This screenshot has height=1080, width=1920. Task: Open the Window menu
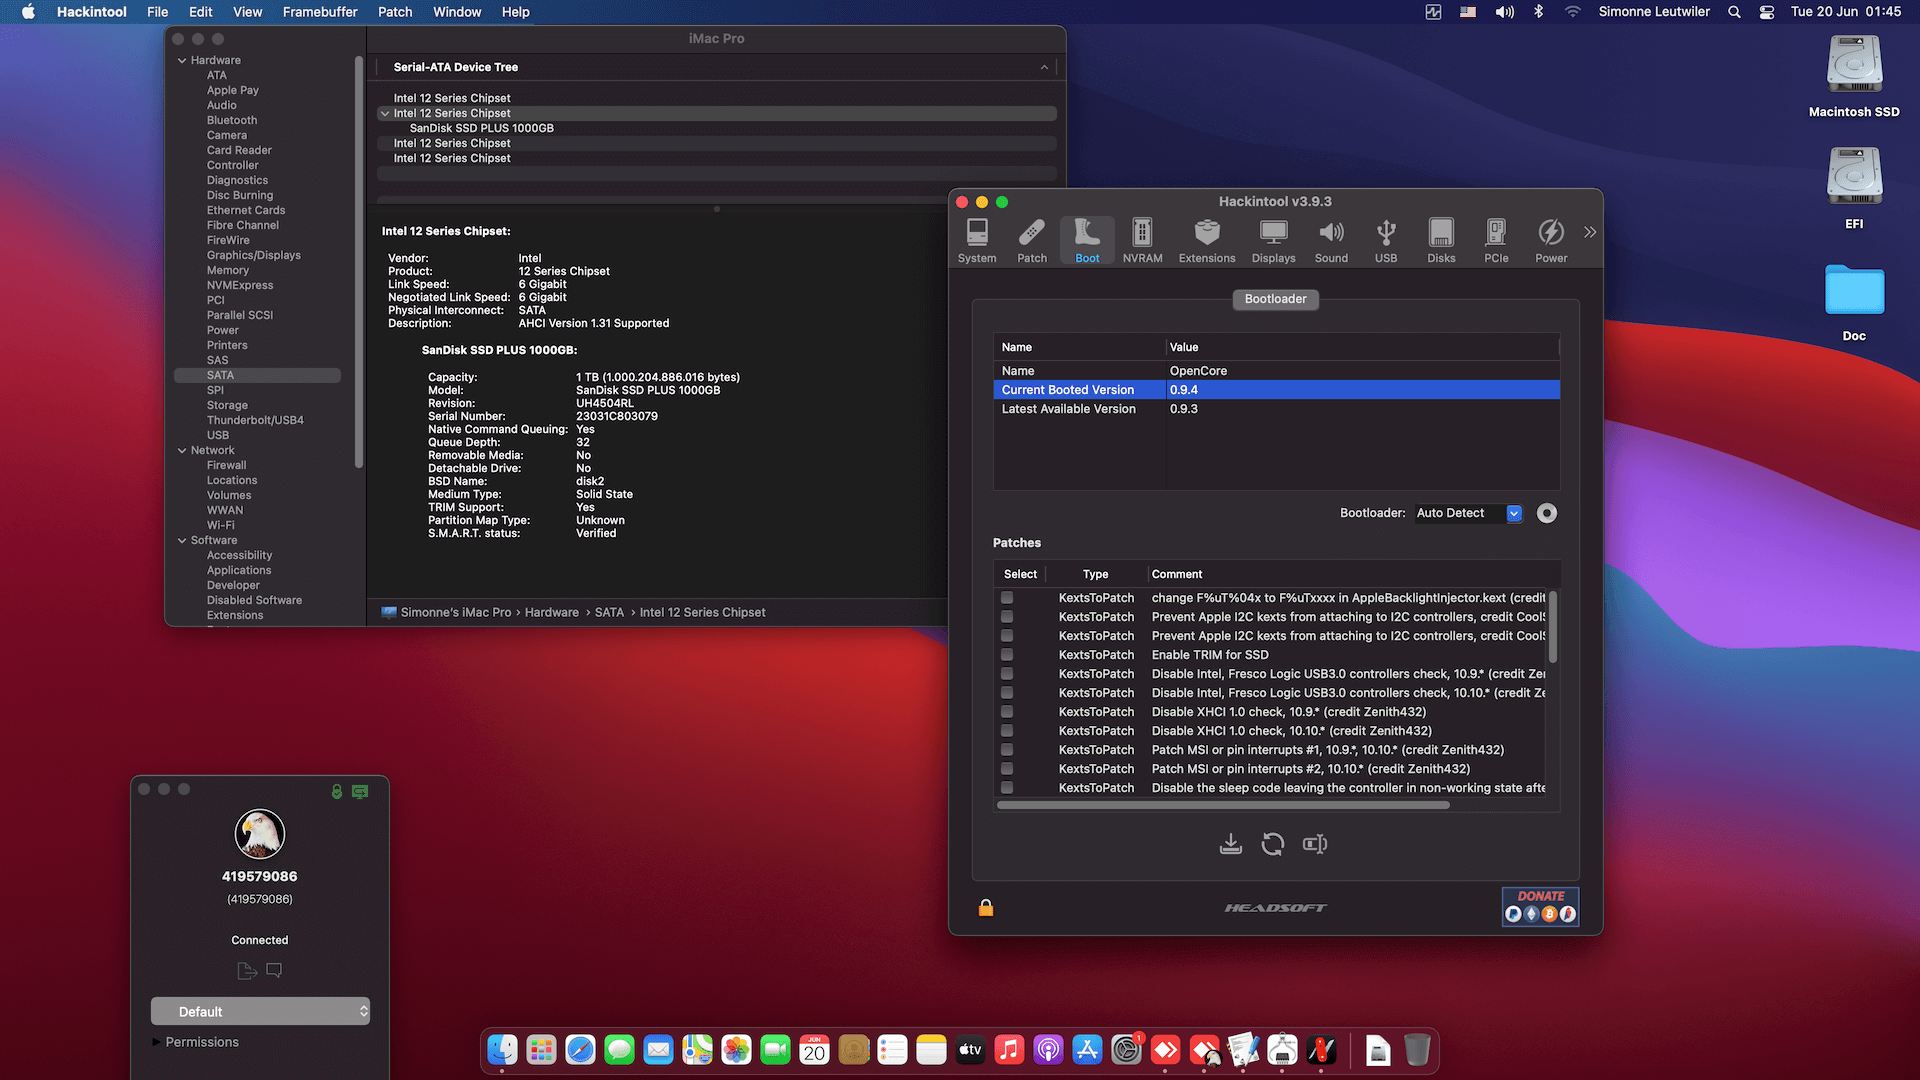coord(457,12)
